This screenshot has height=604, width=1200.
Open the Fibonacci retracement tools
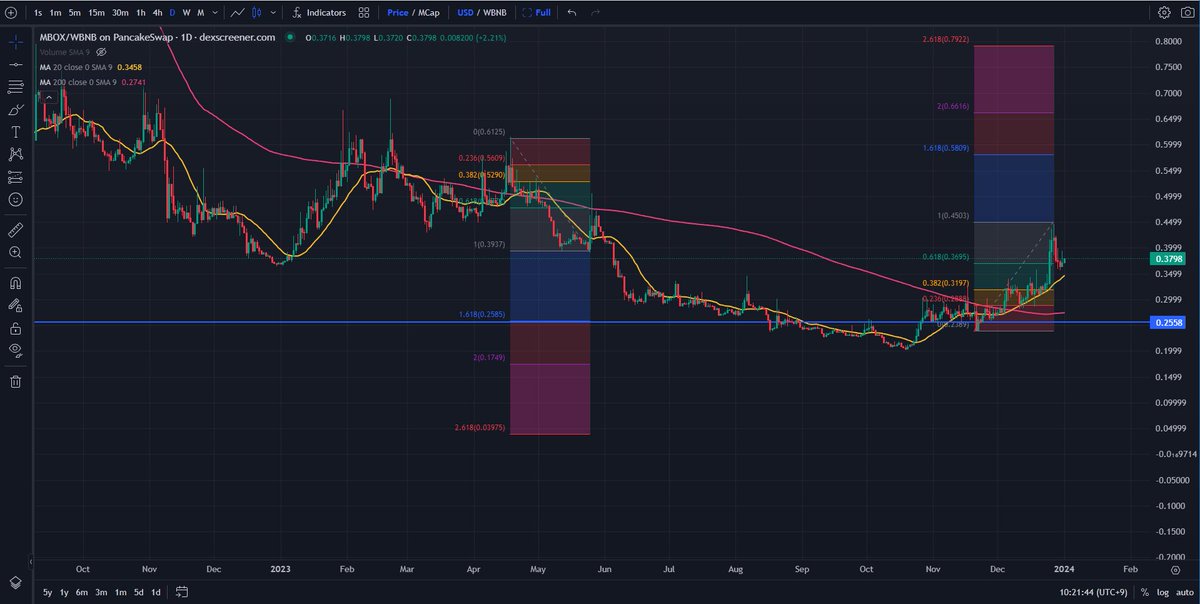[x=15, y=87]
